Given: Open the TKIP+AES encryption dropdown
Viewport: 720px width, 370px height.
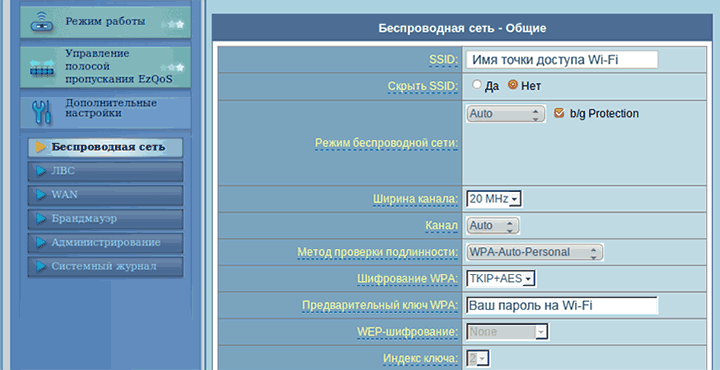Looking at the screenshot, I should pos(501,278).
